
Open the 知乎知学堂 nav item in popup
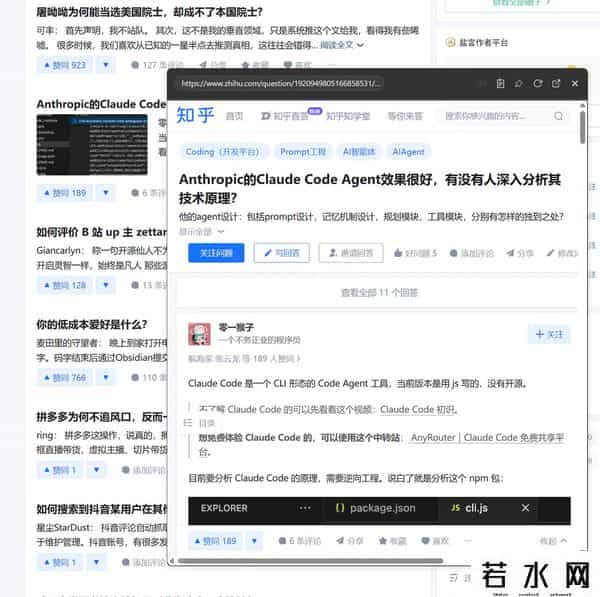348,116
